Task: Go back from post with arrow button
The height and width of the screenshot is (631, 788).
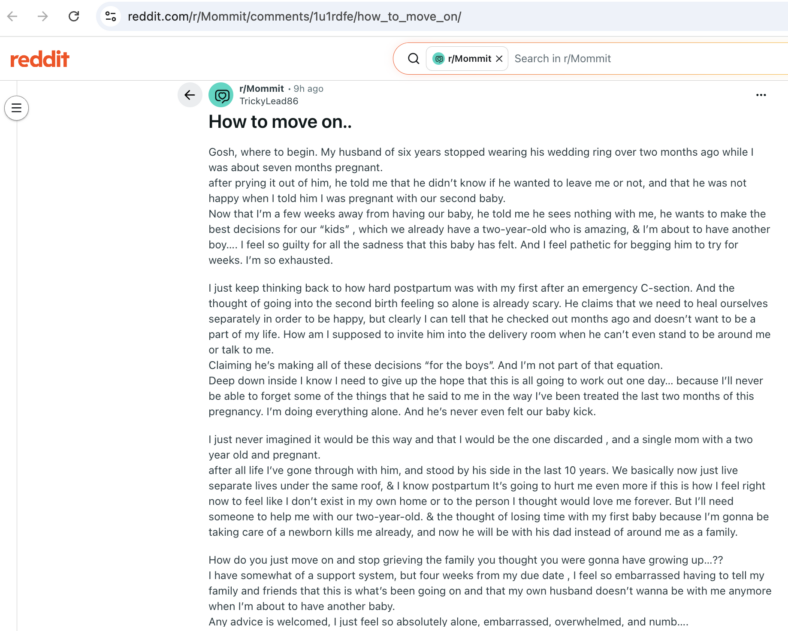Action: coord(189,95)
